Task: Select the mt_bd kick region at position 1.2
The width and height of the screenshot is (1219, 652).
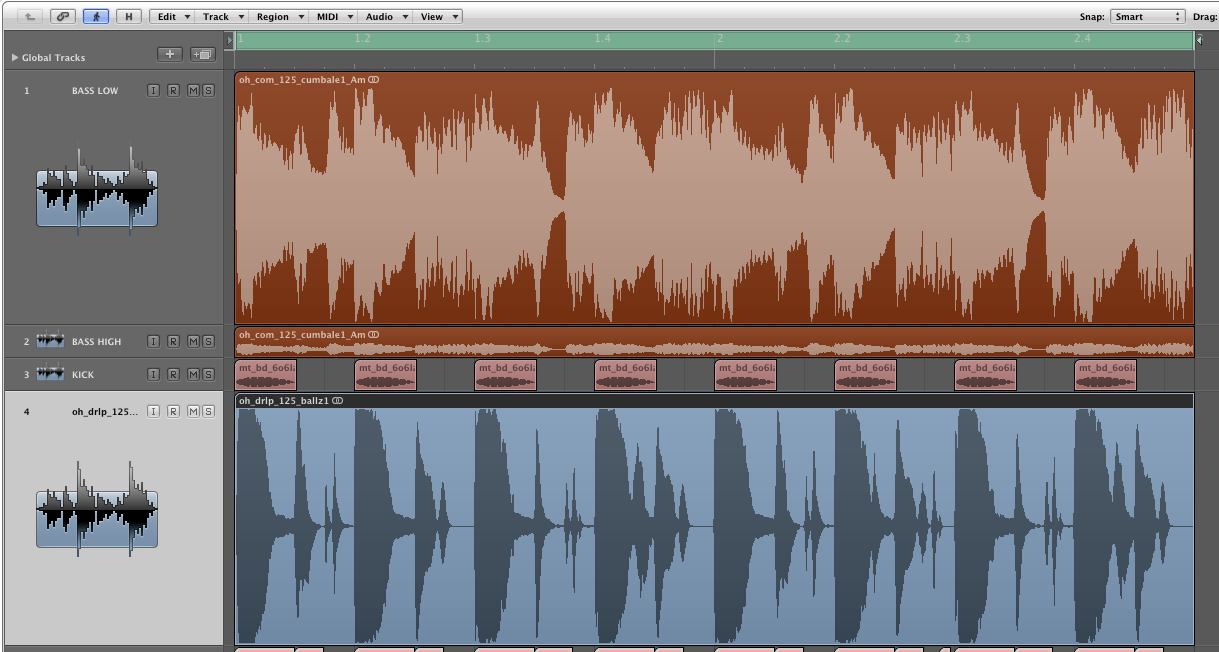Action: click(x=386, y=375)
